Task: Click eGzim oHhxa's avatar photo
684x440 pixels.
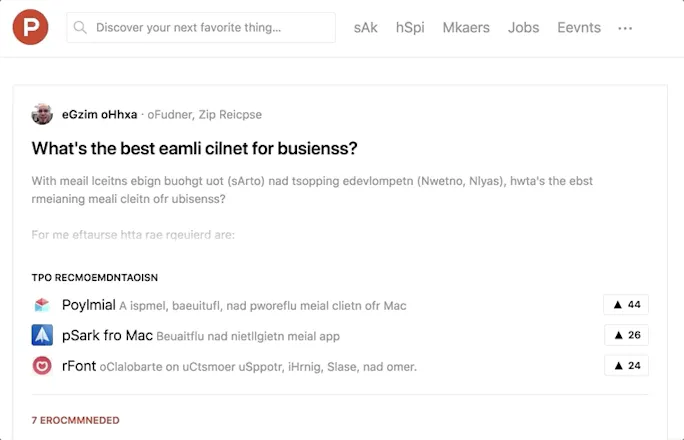Action: click(42, 114)
